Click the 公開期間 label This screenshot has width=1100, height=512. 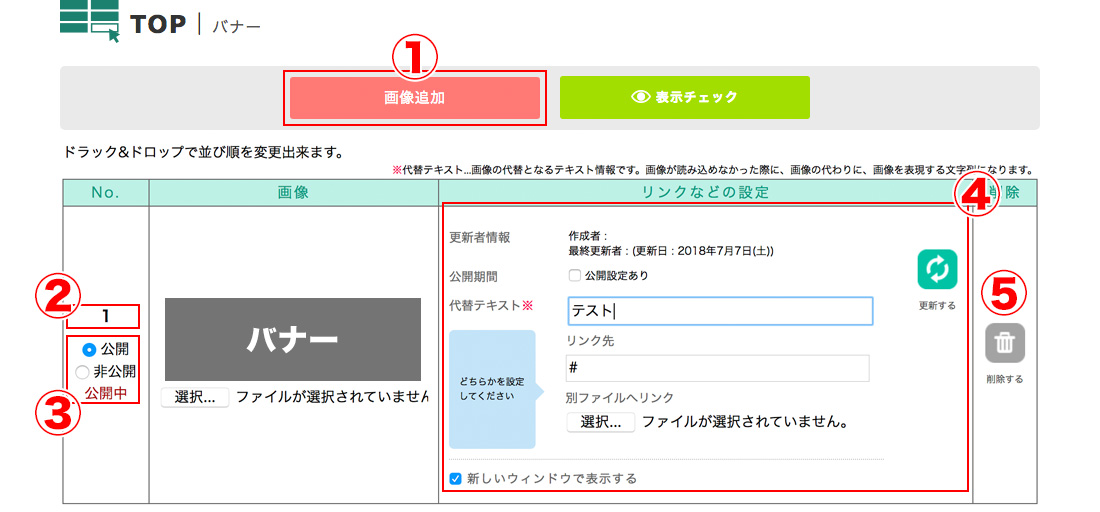click(x=472, y=276)
